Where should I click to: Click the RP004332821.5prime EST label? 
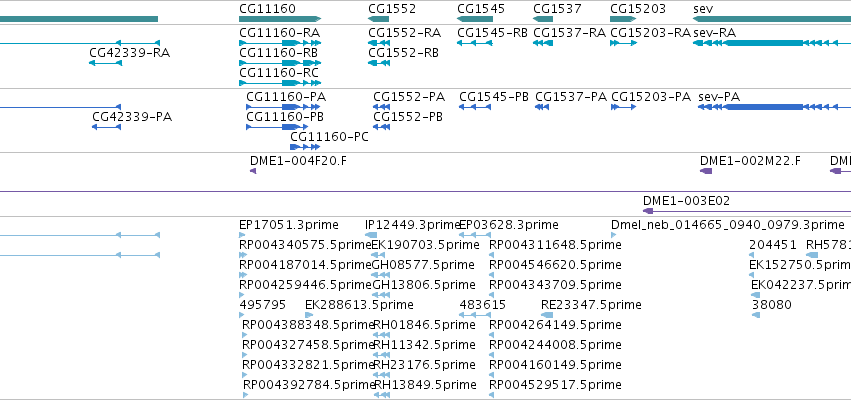(308, 365)
